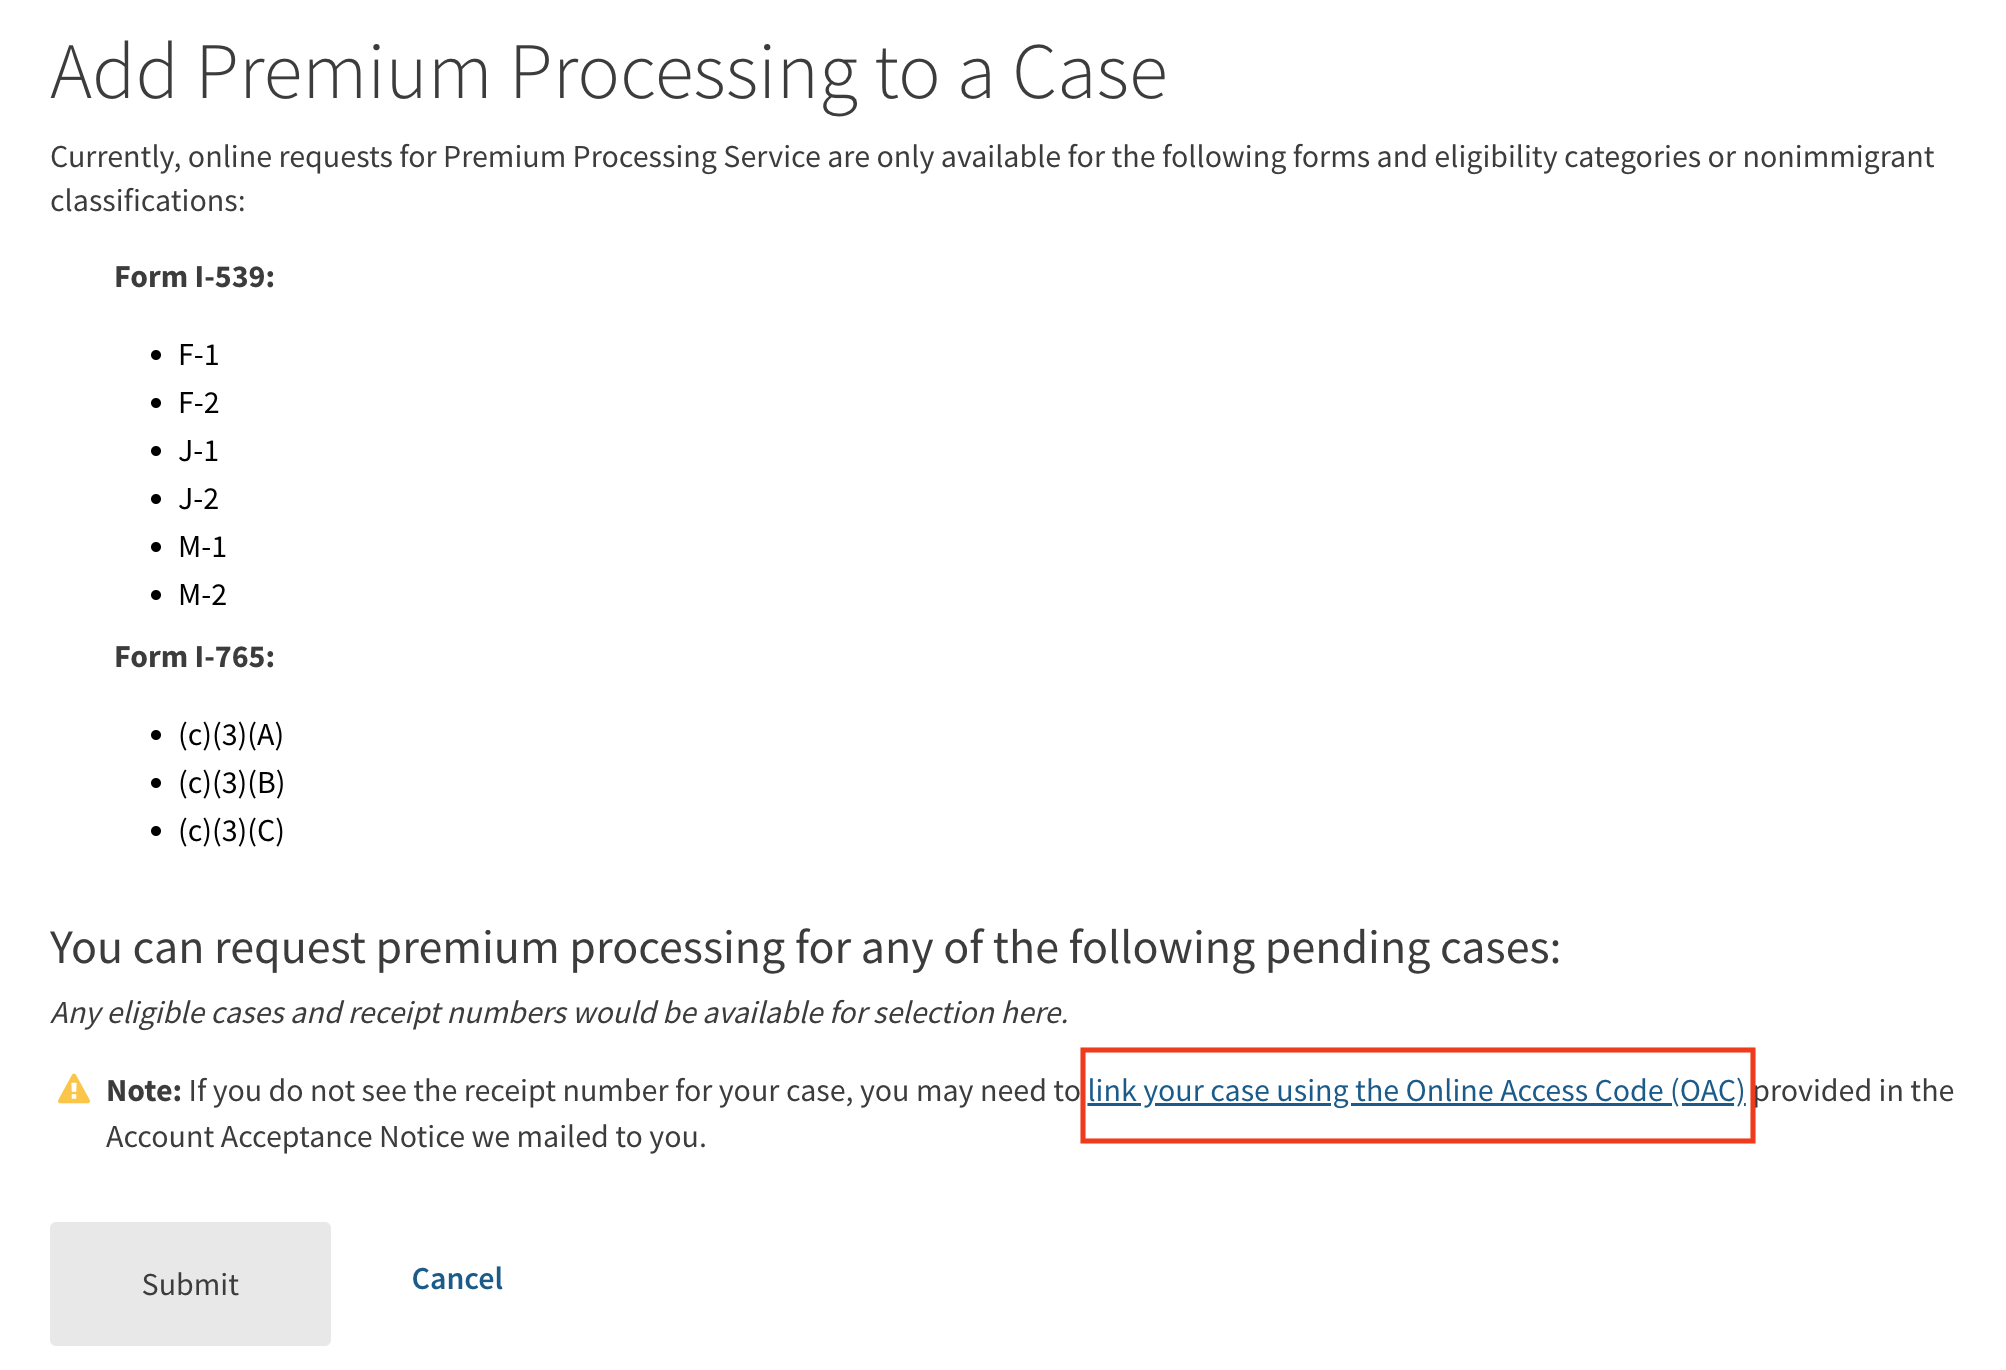
Task: Click the "Form I-765:" label
Action: [x=194, y=657]
